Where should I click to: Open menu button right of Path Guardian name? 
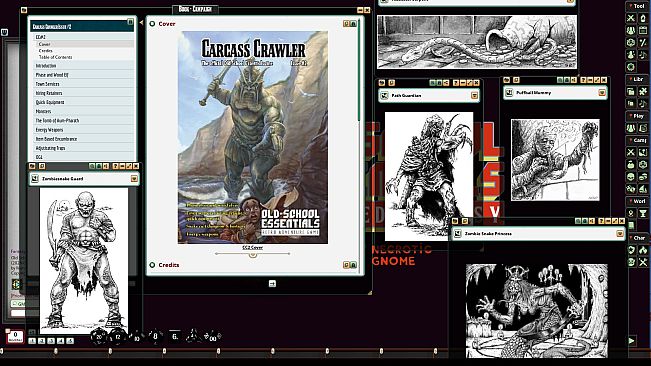(474, 95)
